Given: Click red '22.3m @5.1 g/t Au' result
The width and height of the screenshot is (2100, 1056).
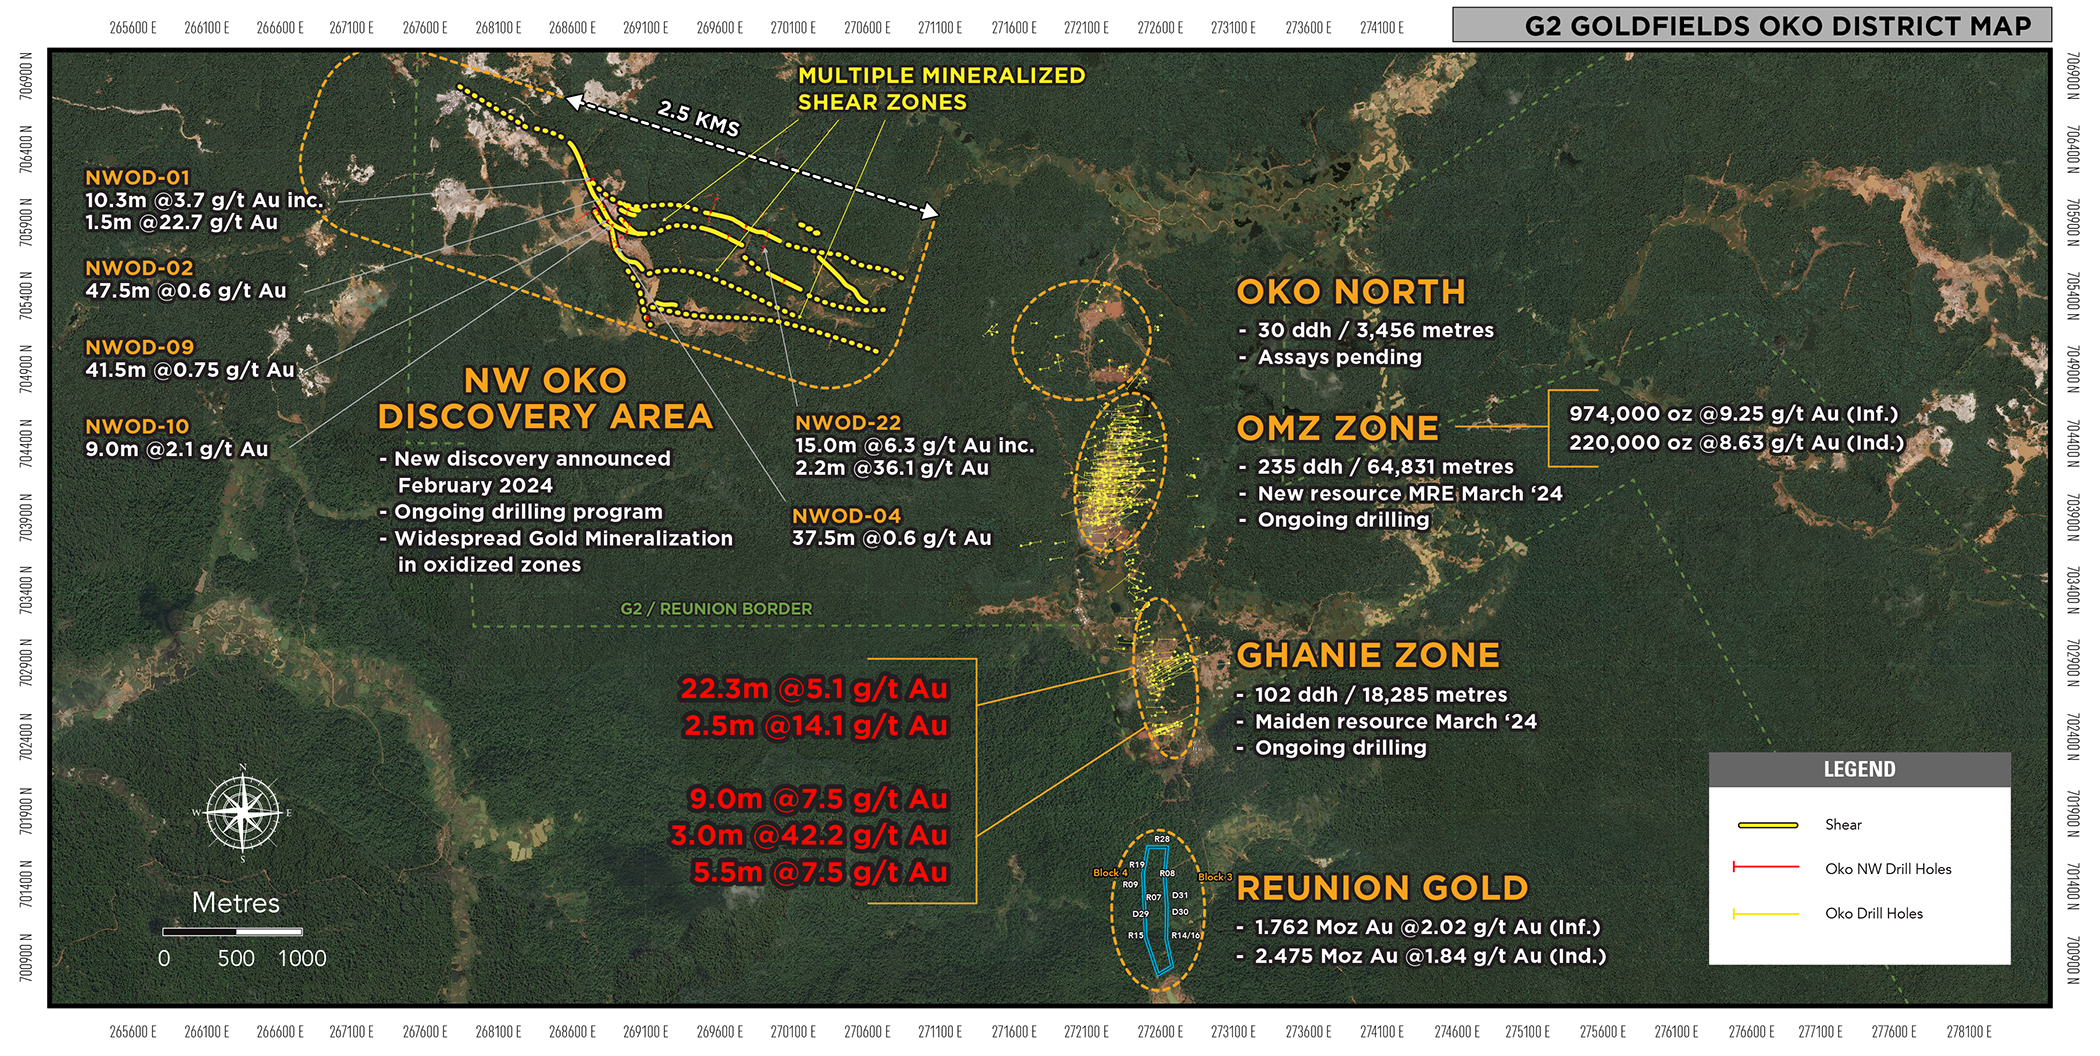Looking at the screenshot, I should (814, 689).
